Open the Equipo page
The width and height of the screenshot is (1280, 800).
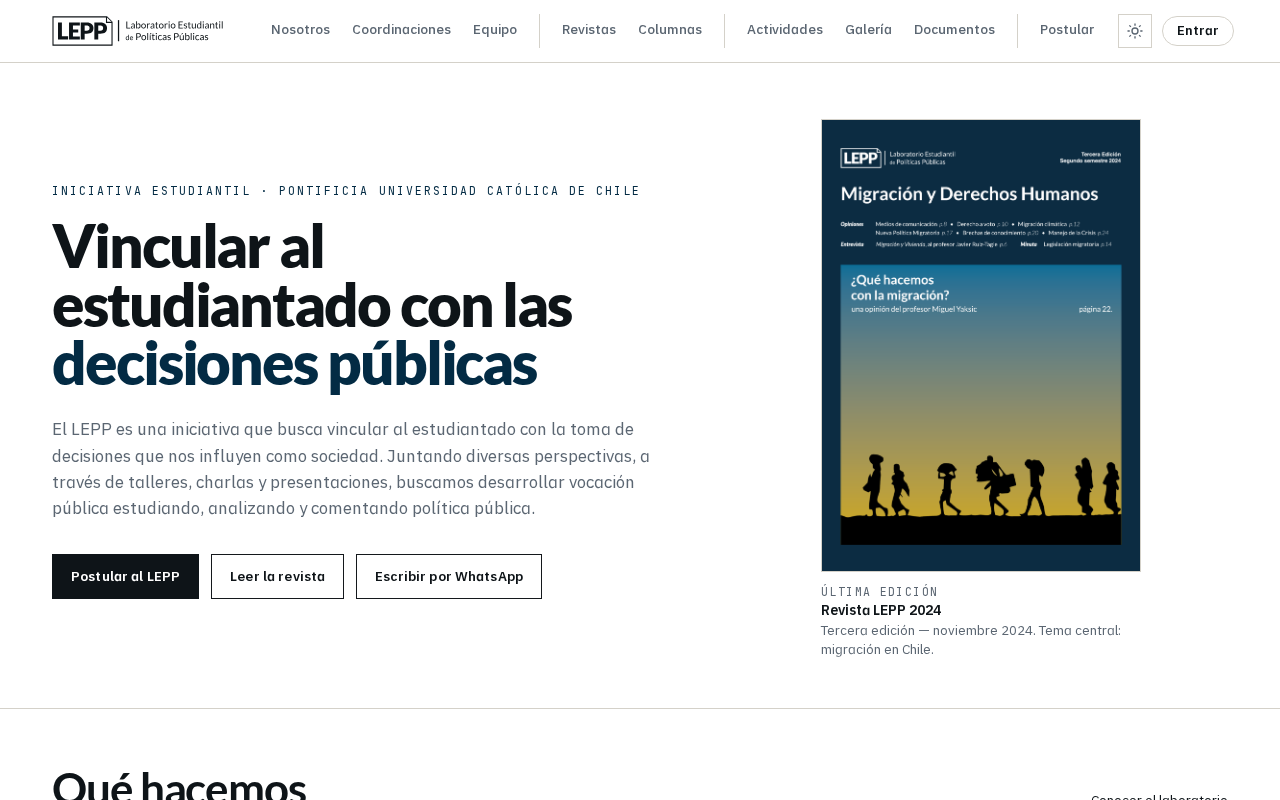click(495, 30)
